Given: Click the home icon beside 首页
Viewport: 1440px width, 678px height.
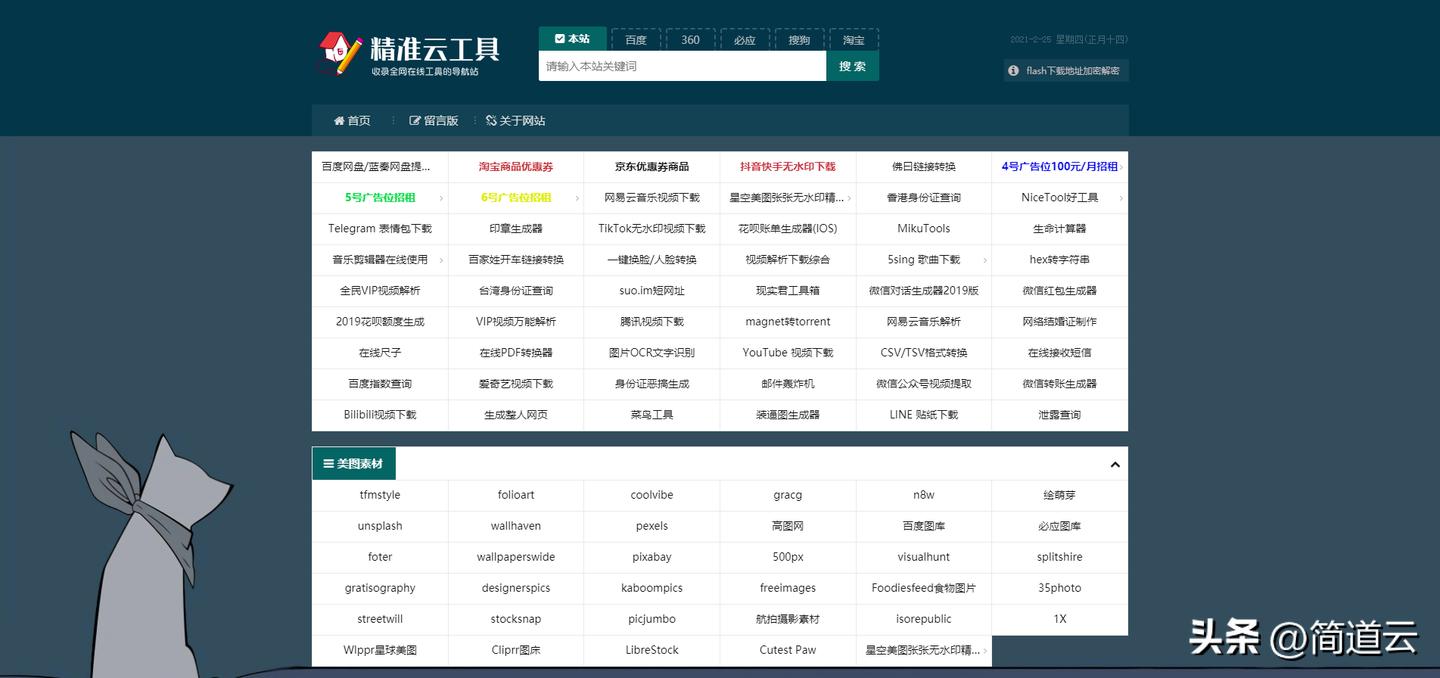Looking at the screenshot, I should (339, 120).
